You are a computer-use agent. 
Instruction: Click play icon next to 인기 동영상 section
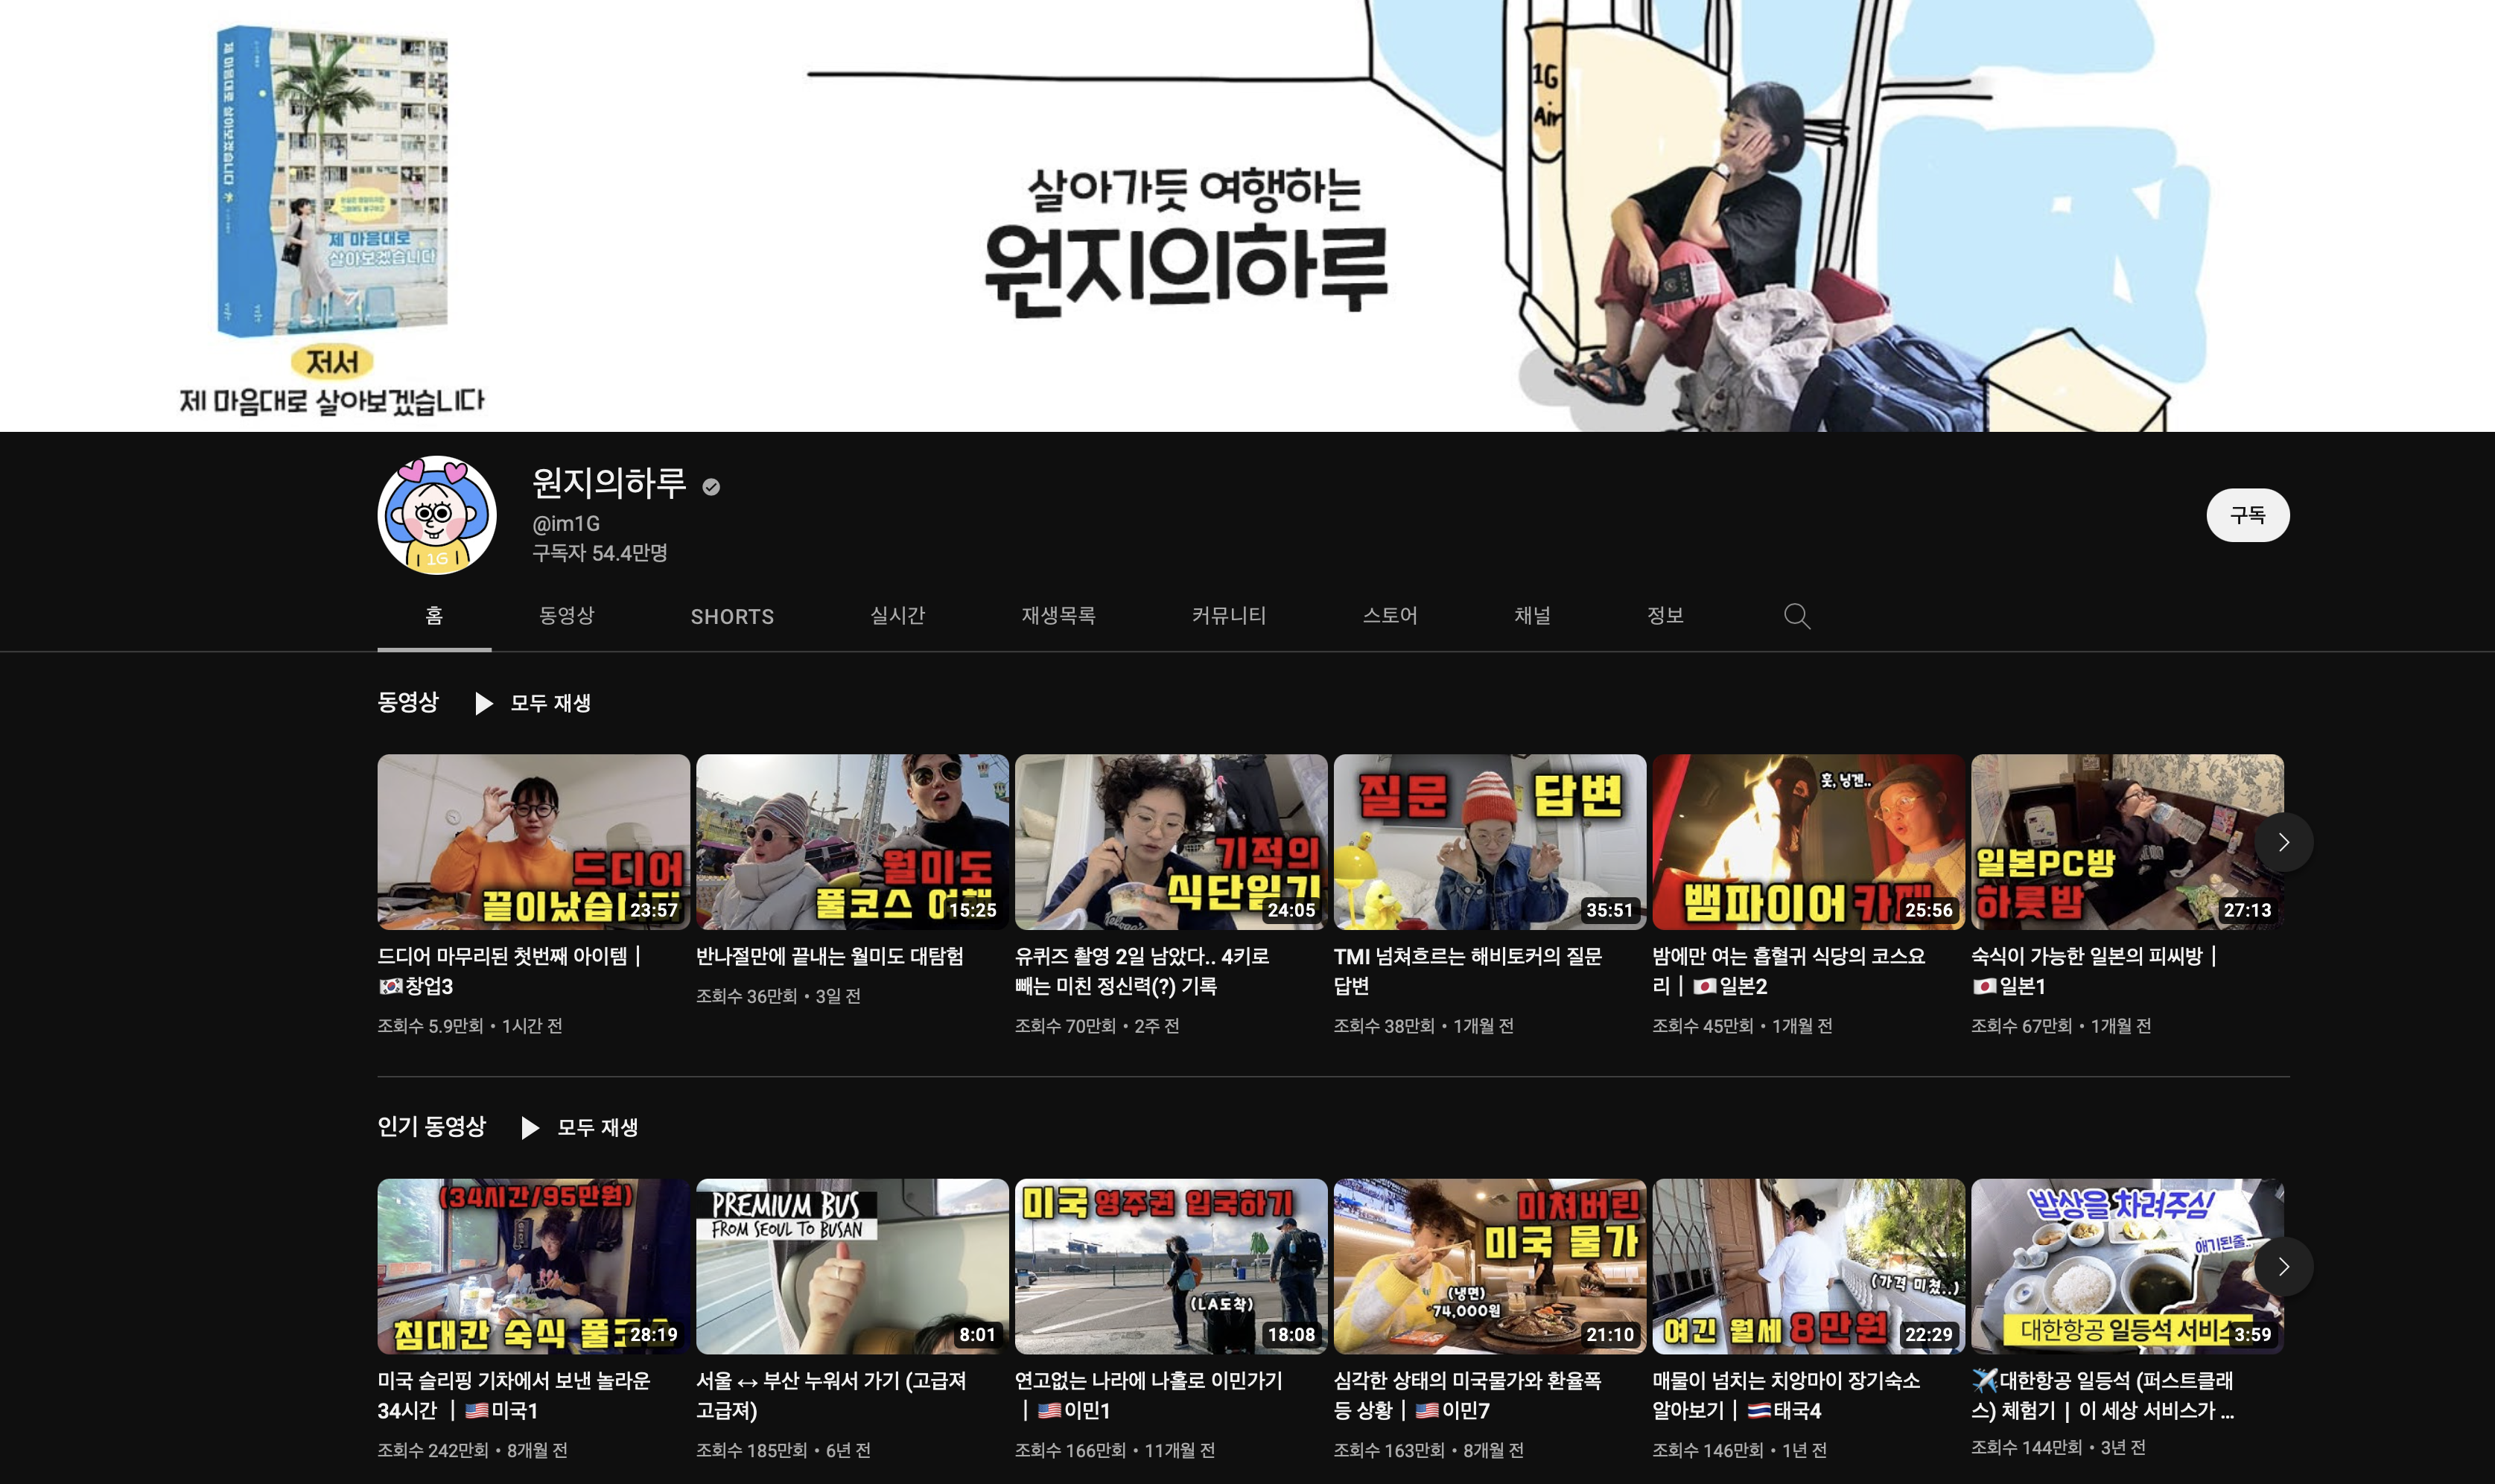point(530,1127)
